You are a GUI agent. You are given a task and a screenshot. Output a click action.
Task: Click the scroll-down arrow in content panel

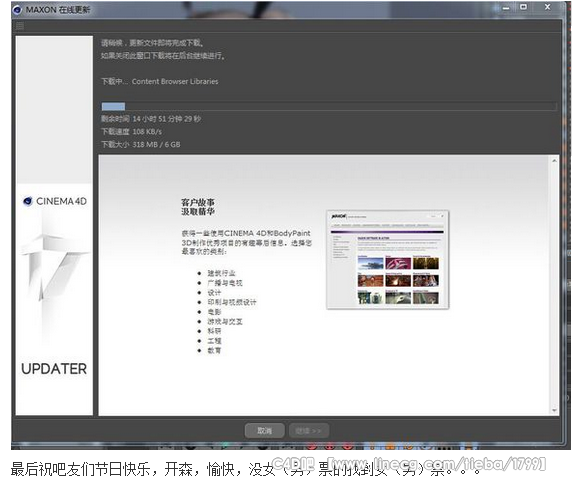tap(554, 410)
